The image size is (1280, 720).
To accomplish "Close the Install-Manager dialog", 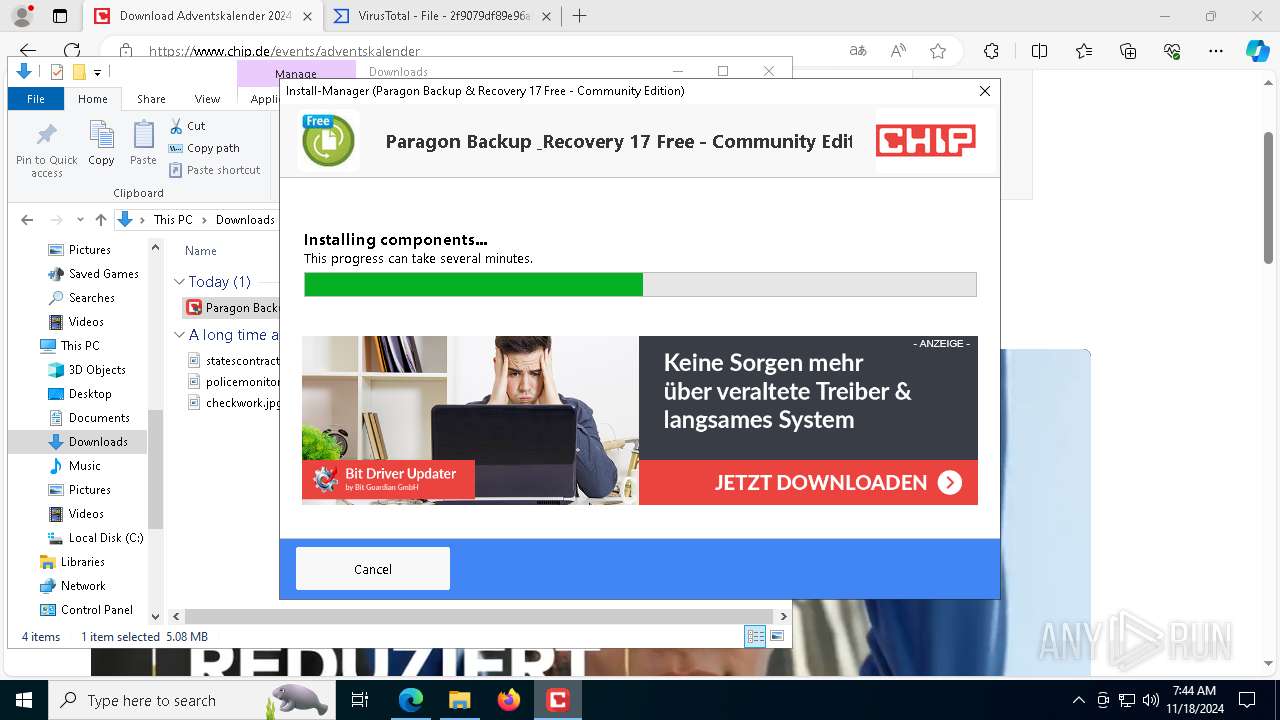I will [985, 91].
